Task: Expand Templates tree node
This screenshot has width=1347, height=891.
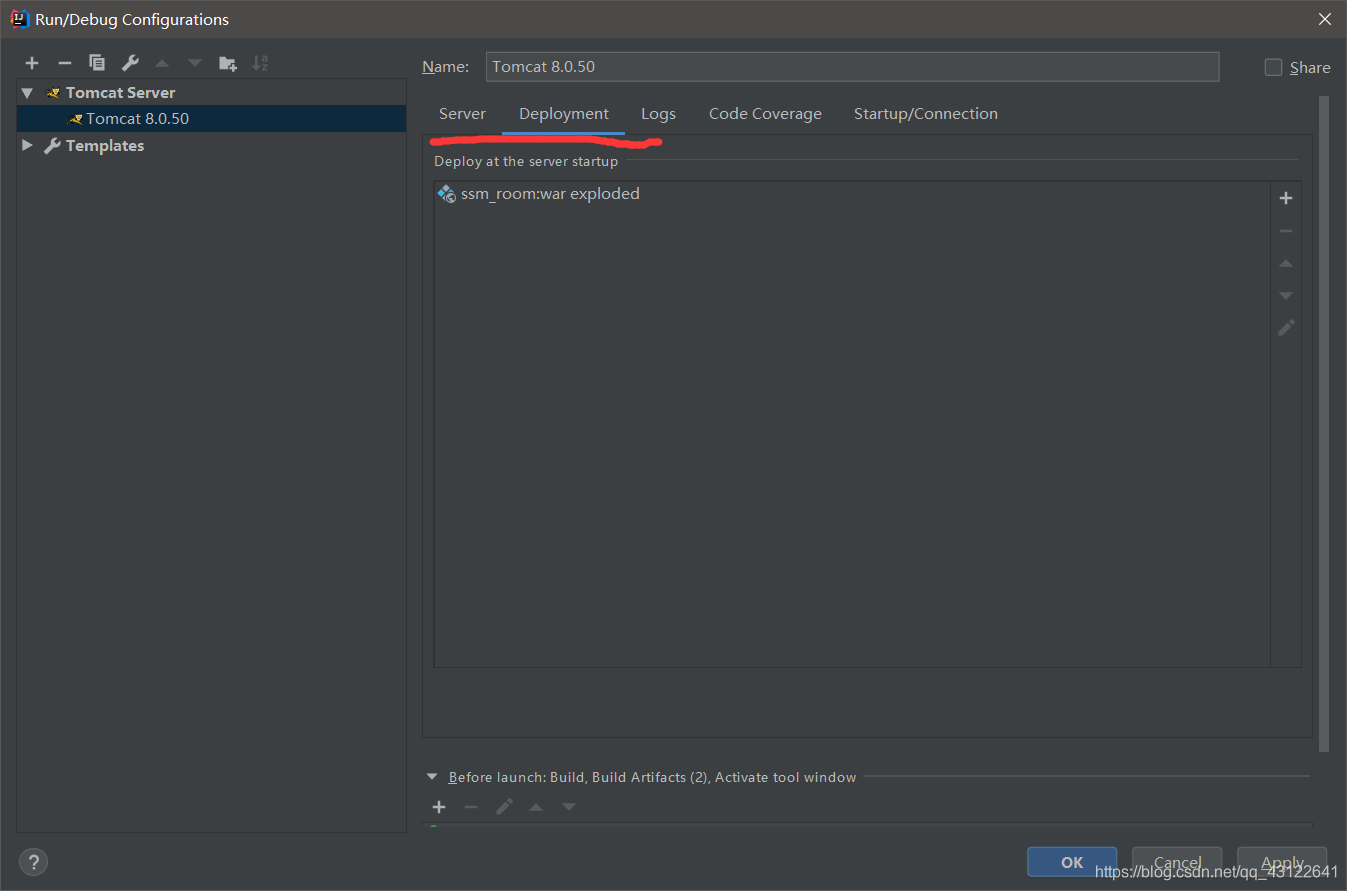Action: (27, 146)
